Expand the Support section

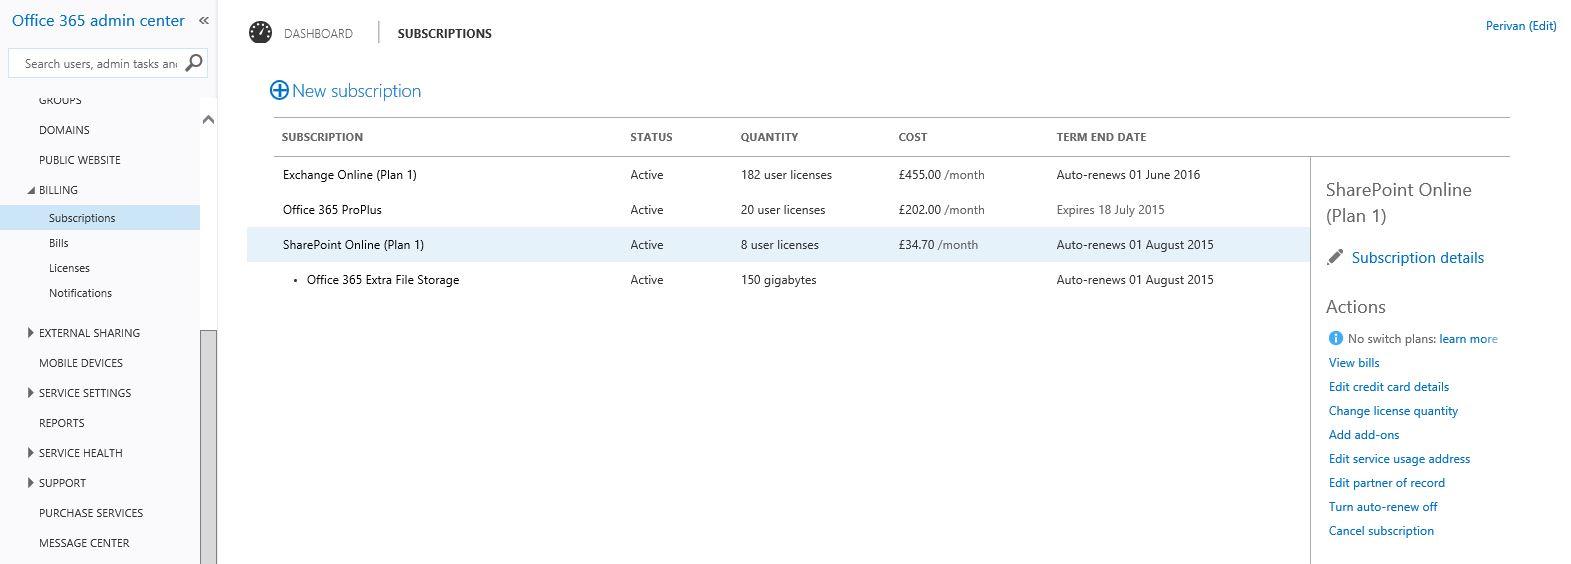pos(31,483)
